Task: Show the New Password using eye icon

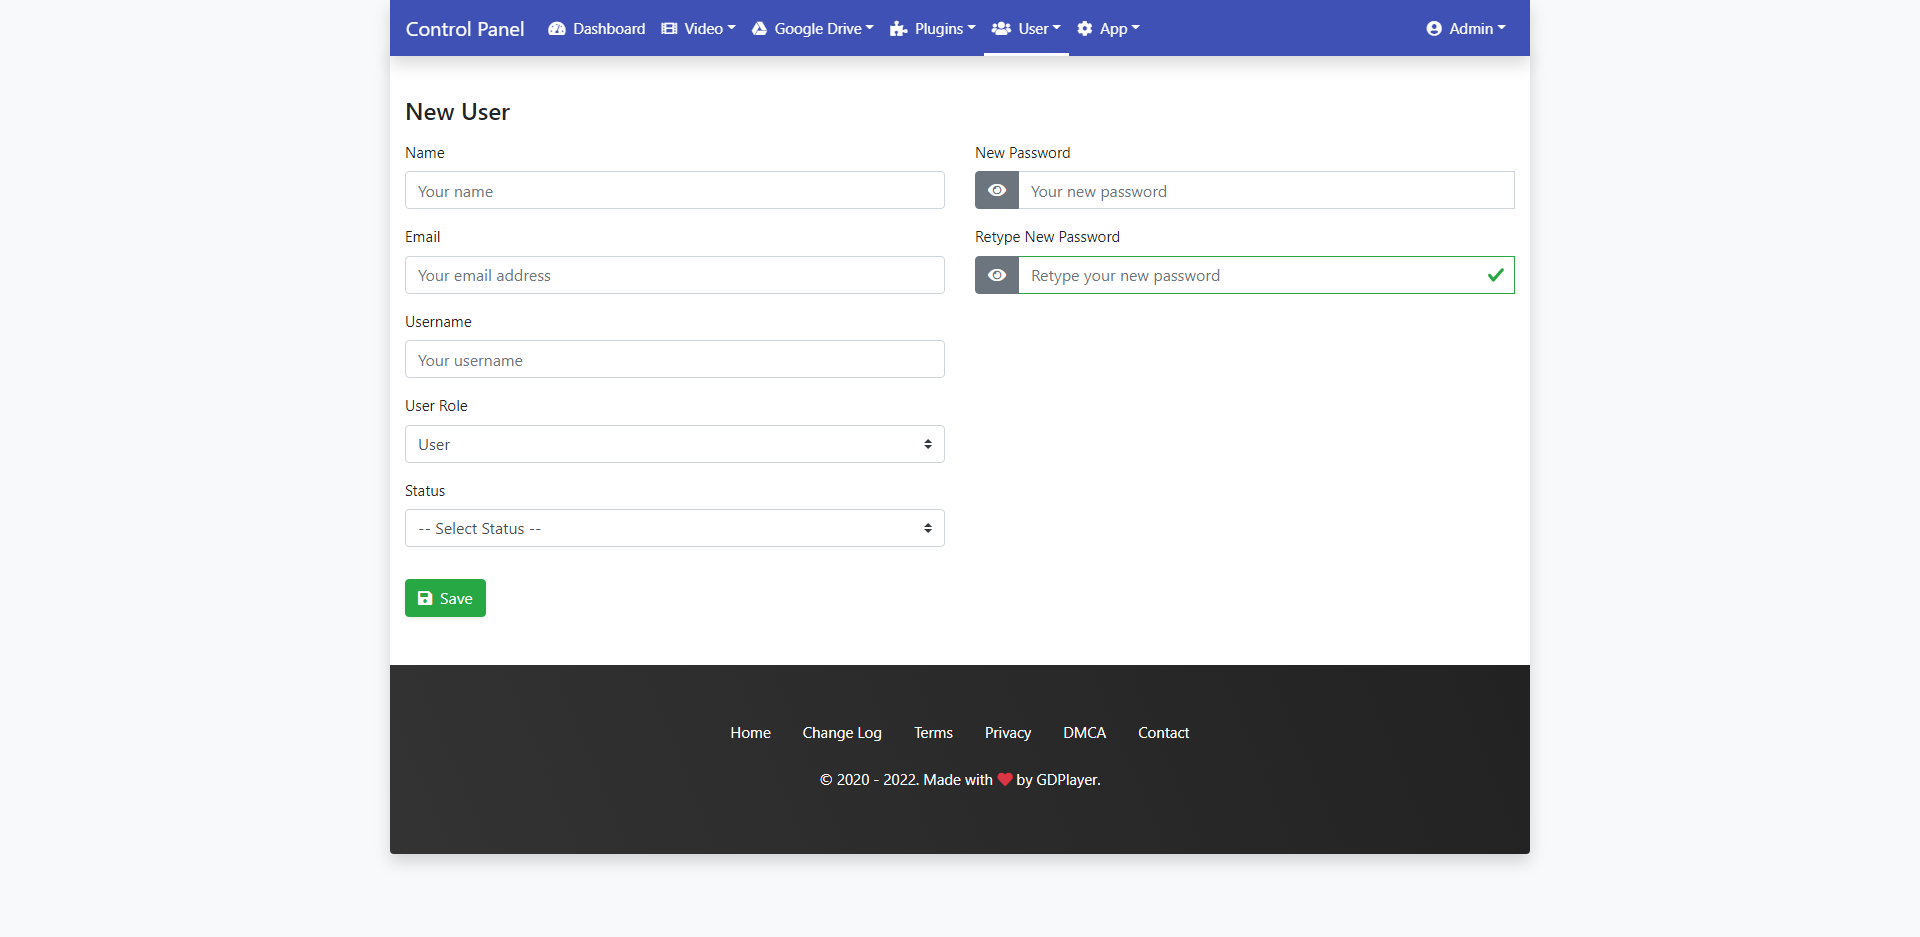Action: click(x=997, y=190)
